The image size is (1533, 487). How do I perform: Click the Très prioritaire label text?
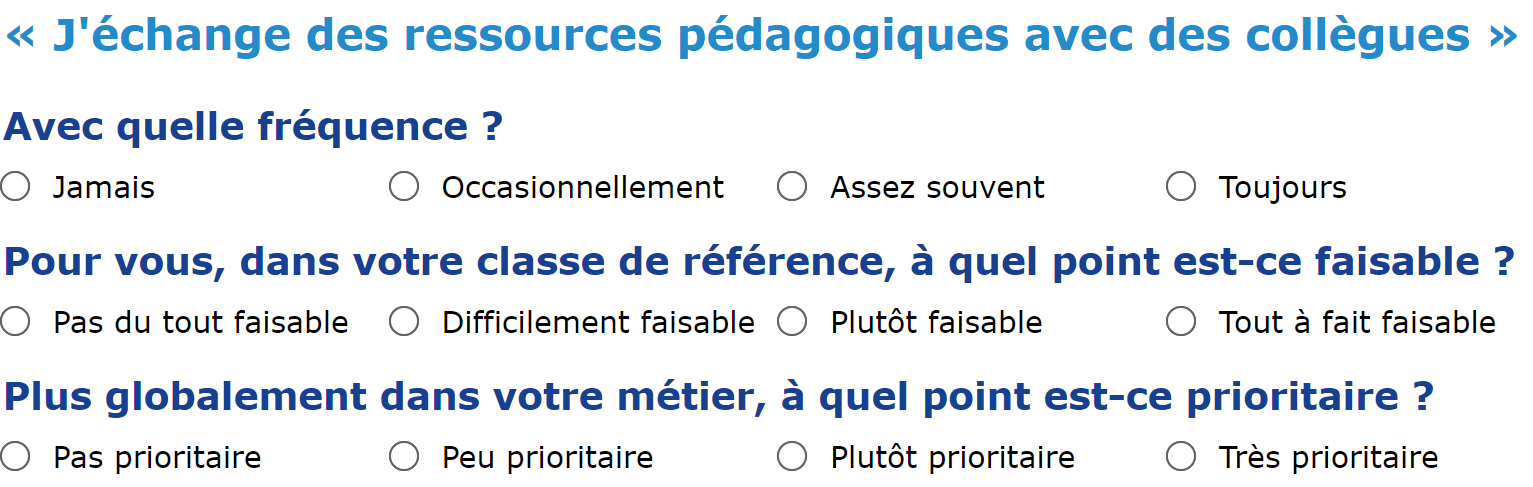pyautogui.click(x=1328, y=458)
